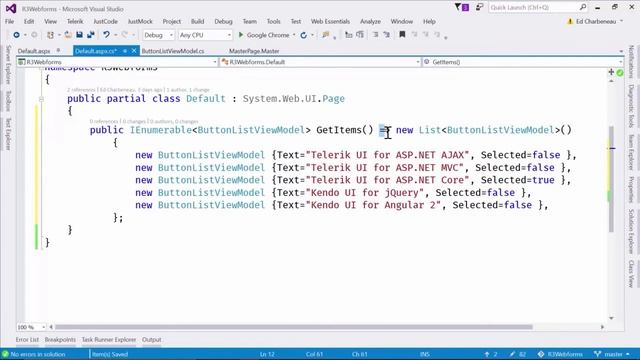Switch to the MasterPage.Master tab
This screenshot has width=640, height=360.
(x=254, y=51)
